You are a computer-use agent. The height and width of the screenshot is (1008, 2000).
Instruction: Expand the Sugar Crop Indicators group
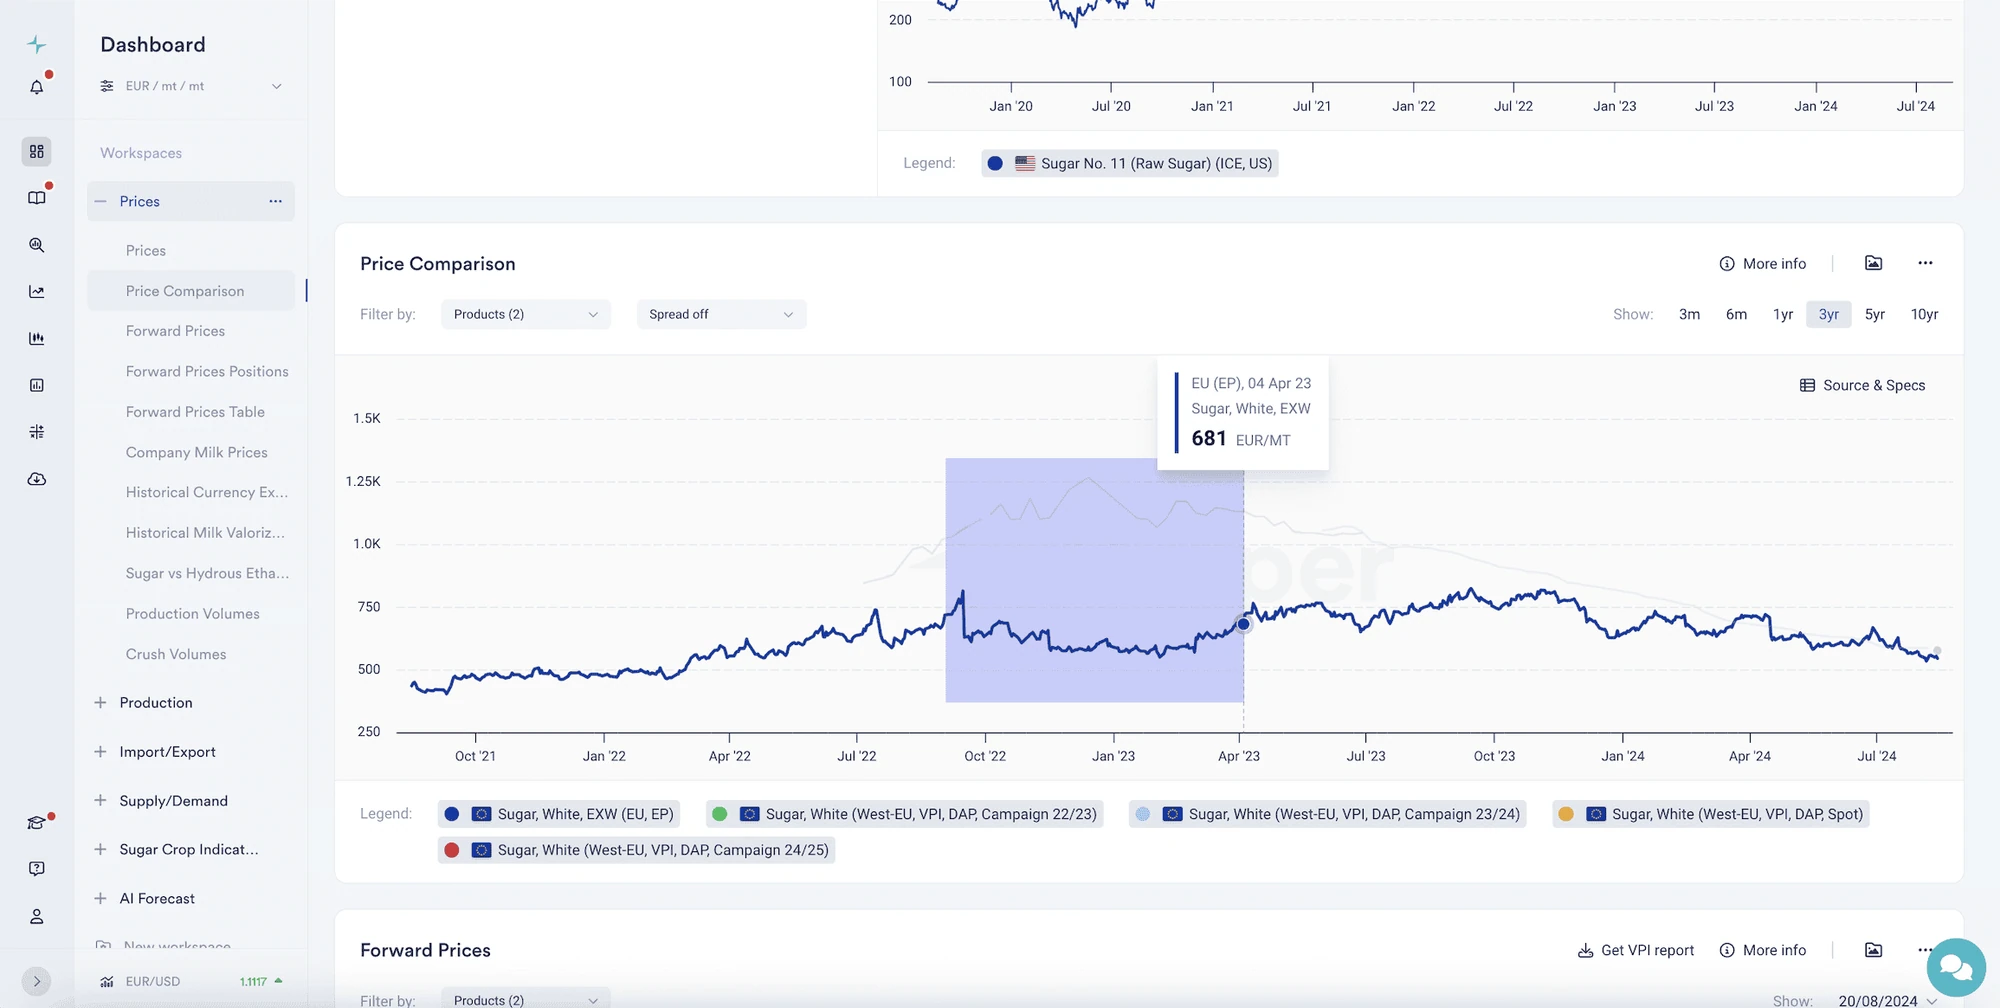tap(100, 850)
